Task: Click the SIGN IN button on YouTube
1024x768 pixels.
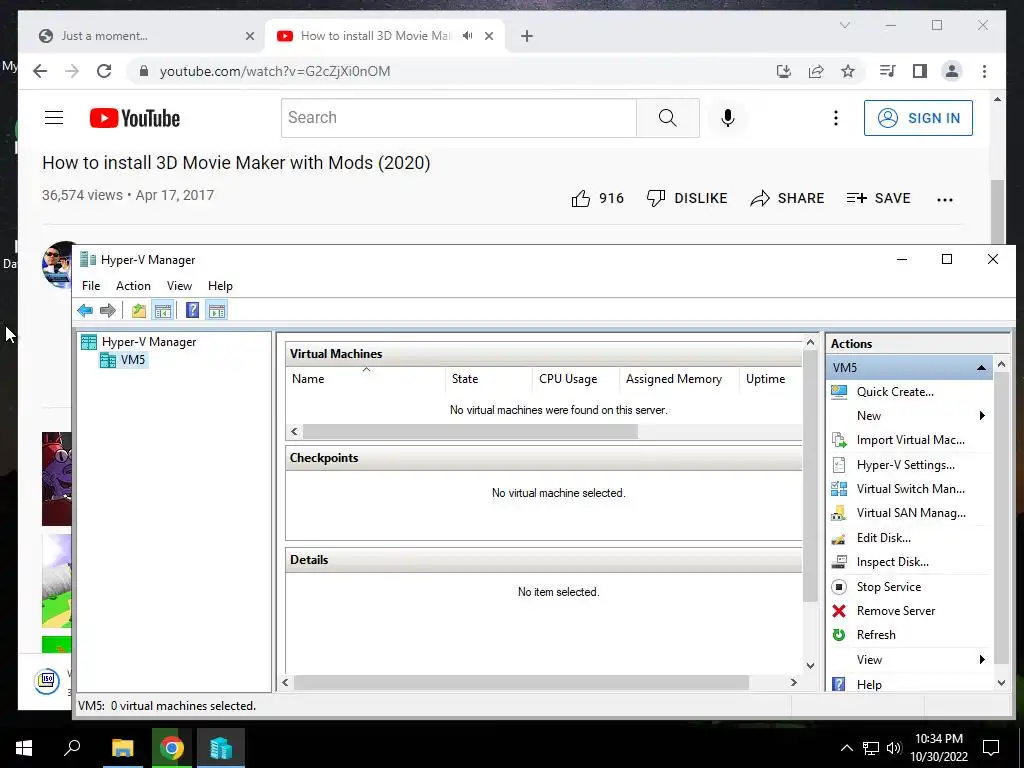Action: point(918,118)
